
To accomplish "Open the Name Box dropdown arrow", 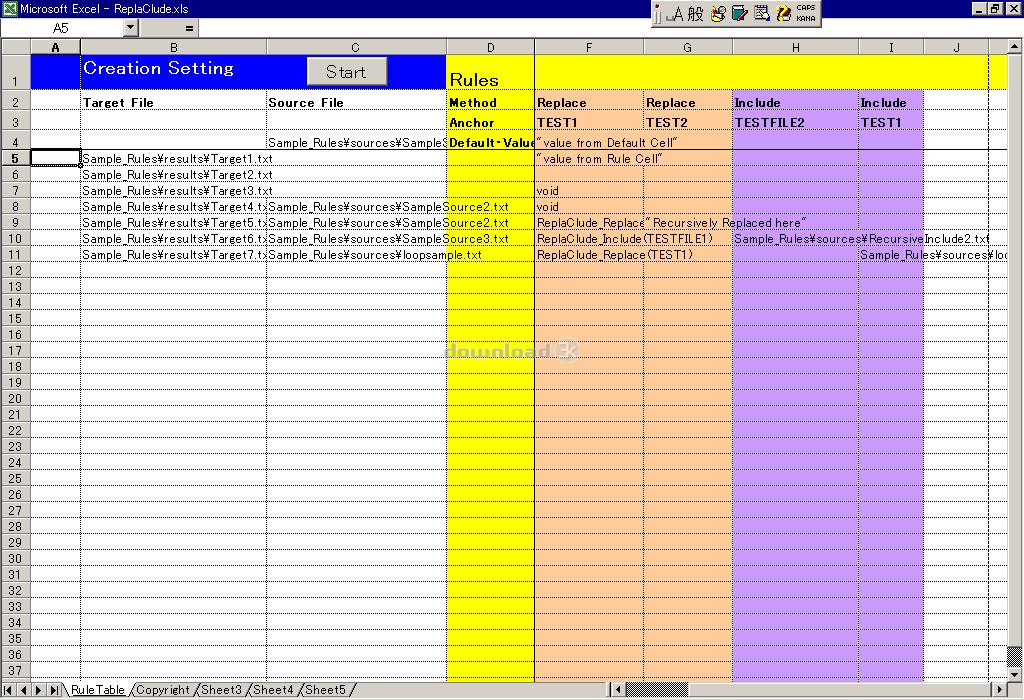I will [131, 27].
